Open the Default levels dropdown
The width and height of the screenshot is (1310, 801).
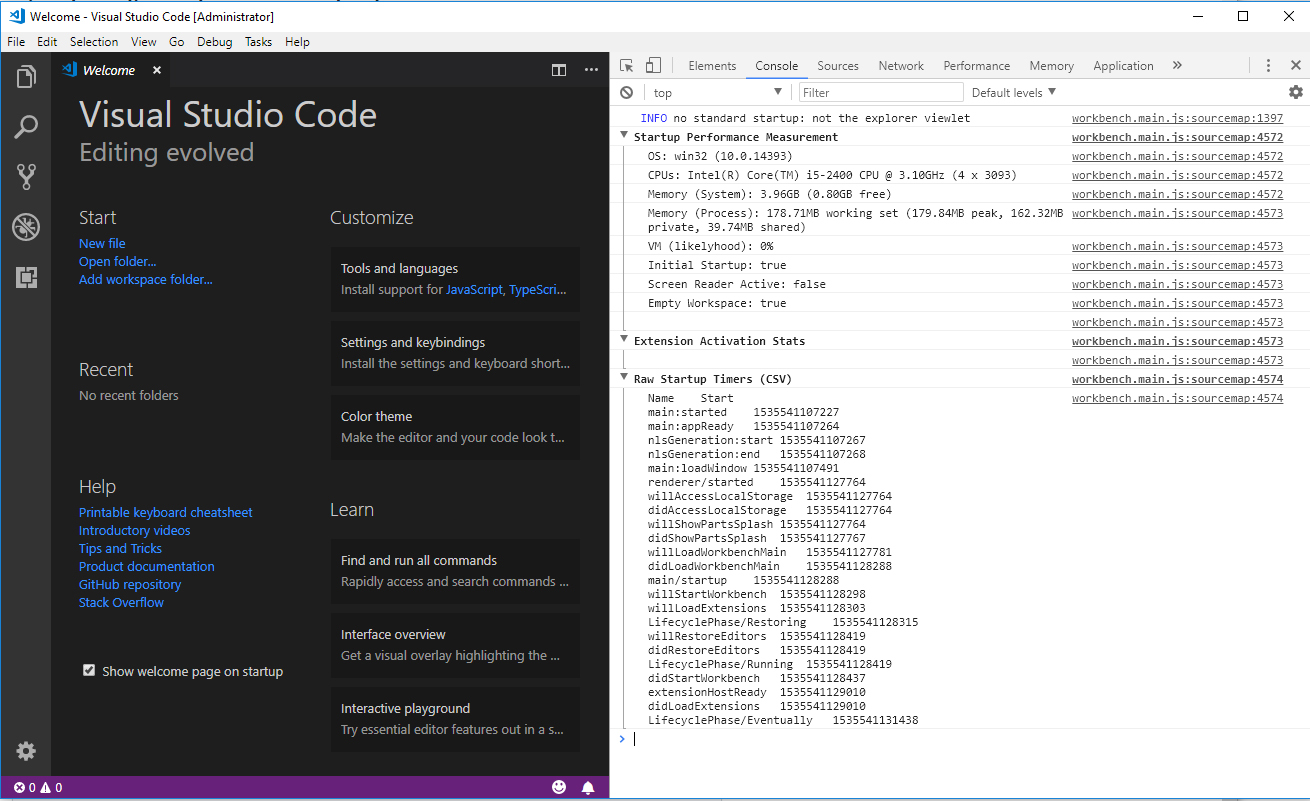[1008, 92]
